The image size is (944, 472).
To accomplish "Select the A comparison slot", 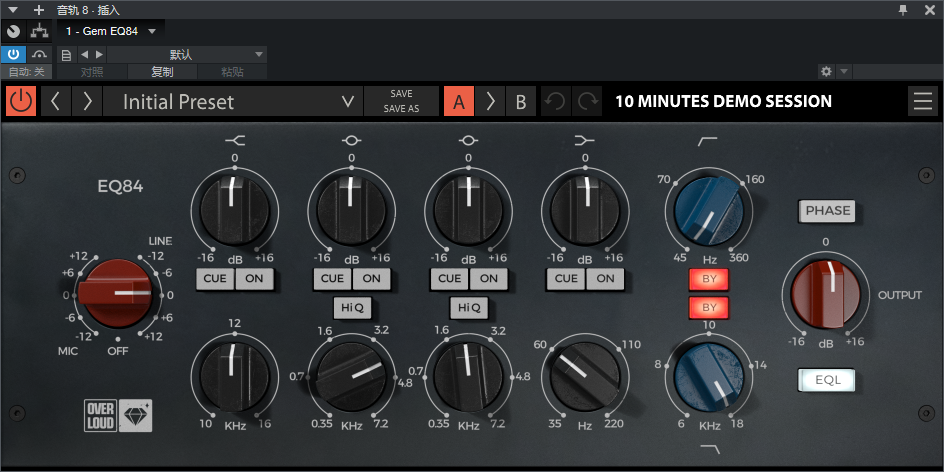I will coord(459,101).
